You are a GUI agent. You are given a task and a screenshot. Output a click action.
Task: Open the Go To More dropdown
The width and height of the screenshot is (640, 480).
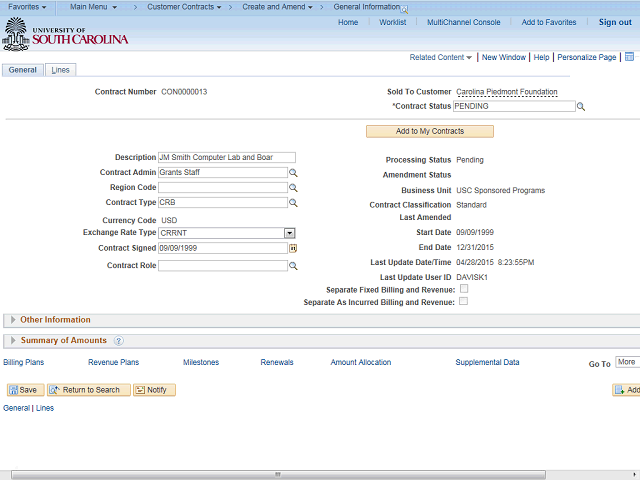point(627,362)
